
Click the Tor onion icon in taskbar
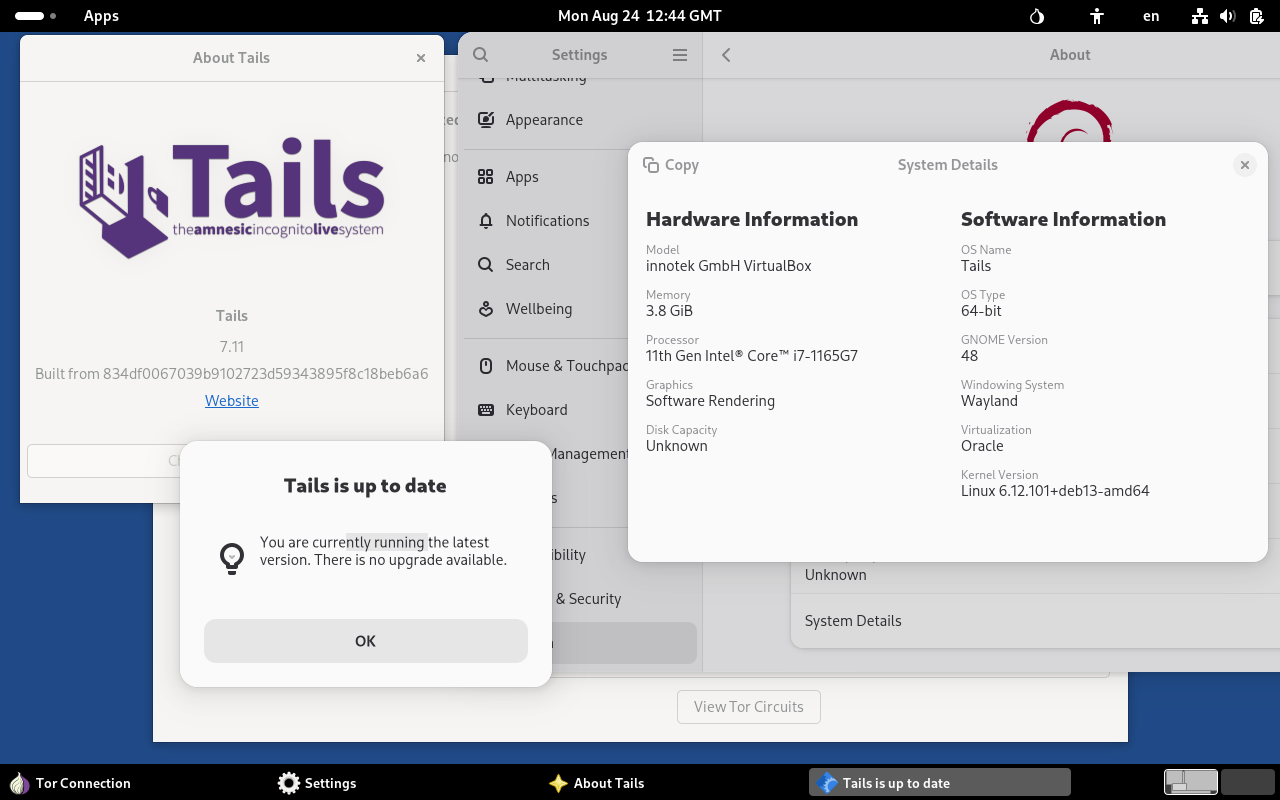(x=19, y=783)
